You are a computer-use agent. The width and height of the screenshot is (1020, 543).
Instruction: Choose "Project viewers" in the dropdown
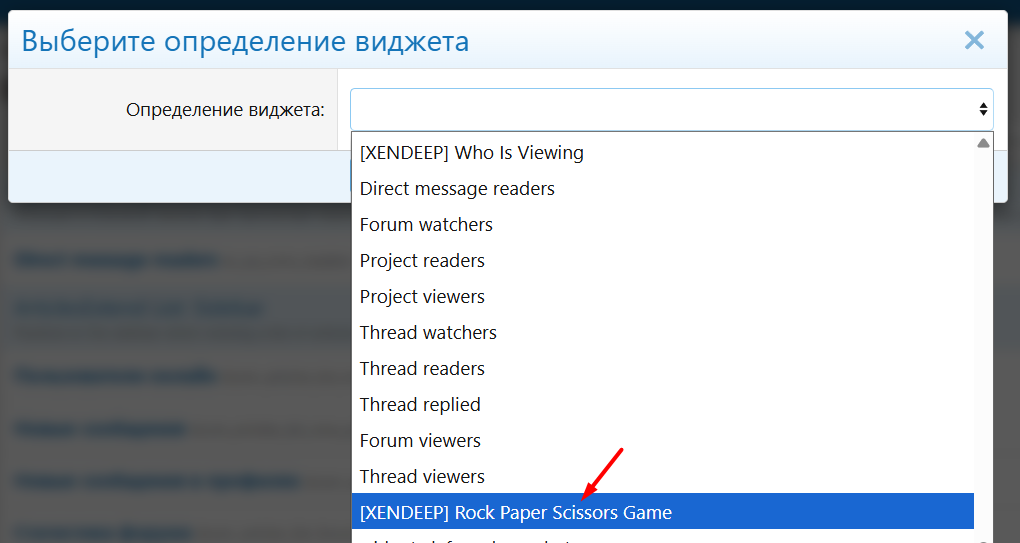coord(422,297)
